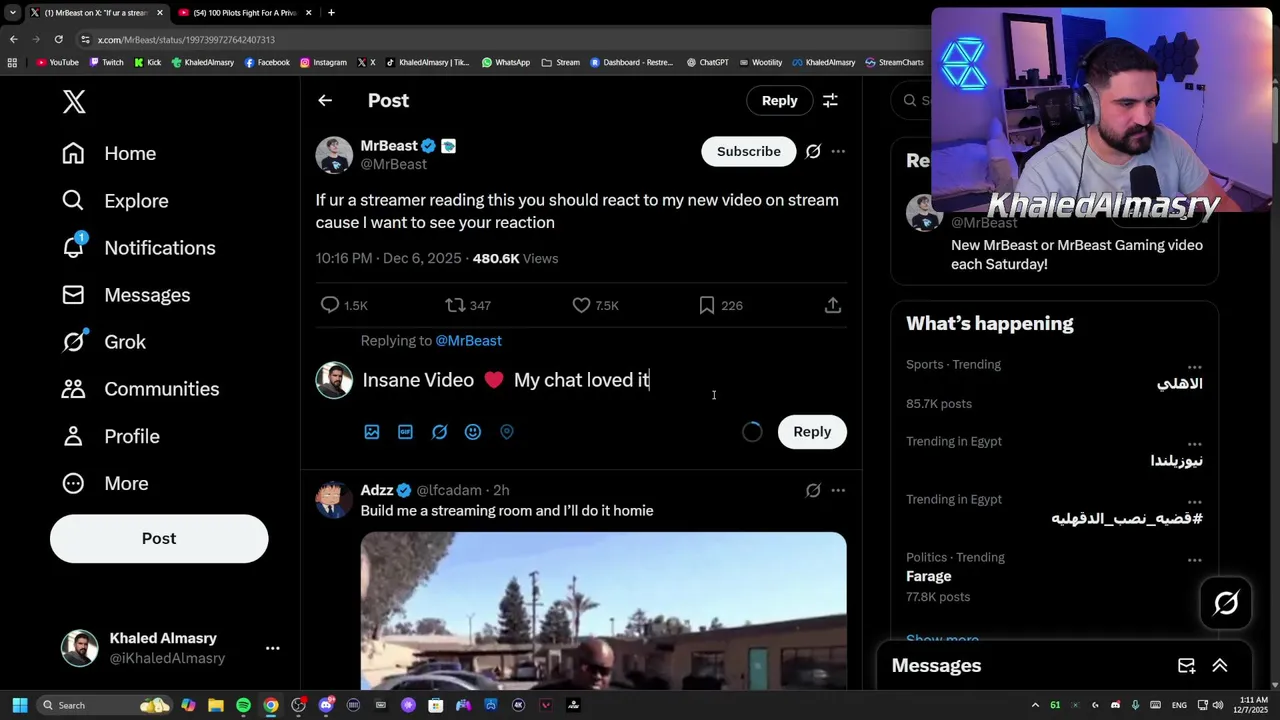Viewport: 1280px width, 720px height.
Task: Open more options on Adzz's reply
Action: click(838, 490)
